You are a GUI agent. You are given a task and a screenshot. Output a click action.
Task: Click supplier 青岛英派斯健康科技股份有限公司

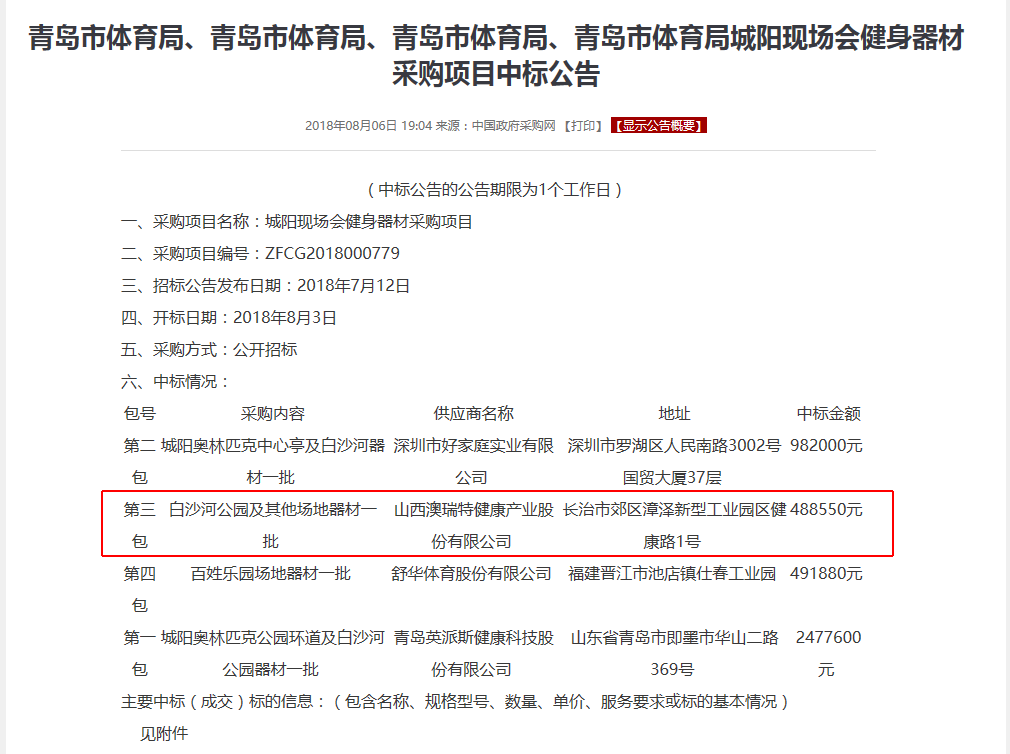(473, 654)
